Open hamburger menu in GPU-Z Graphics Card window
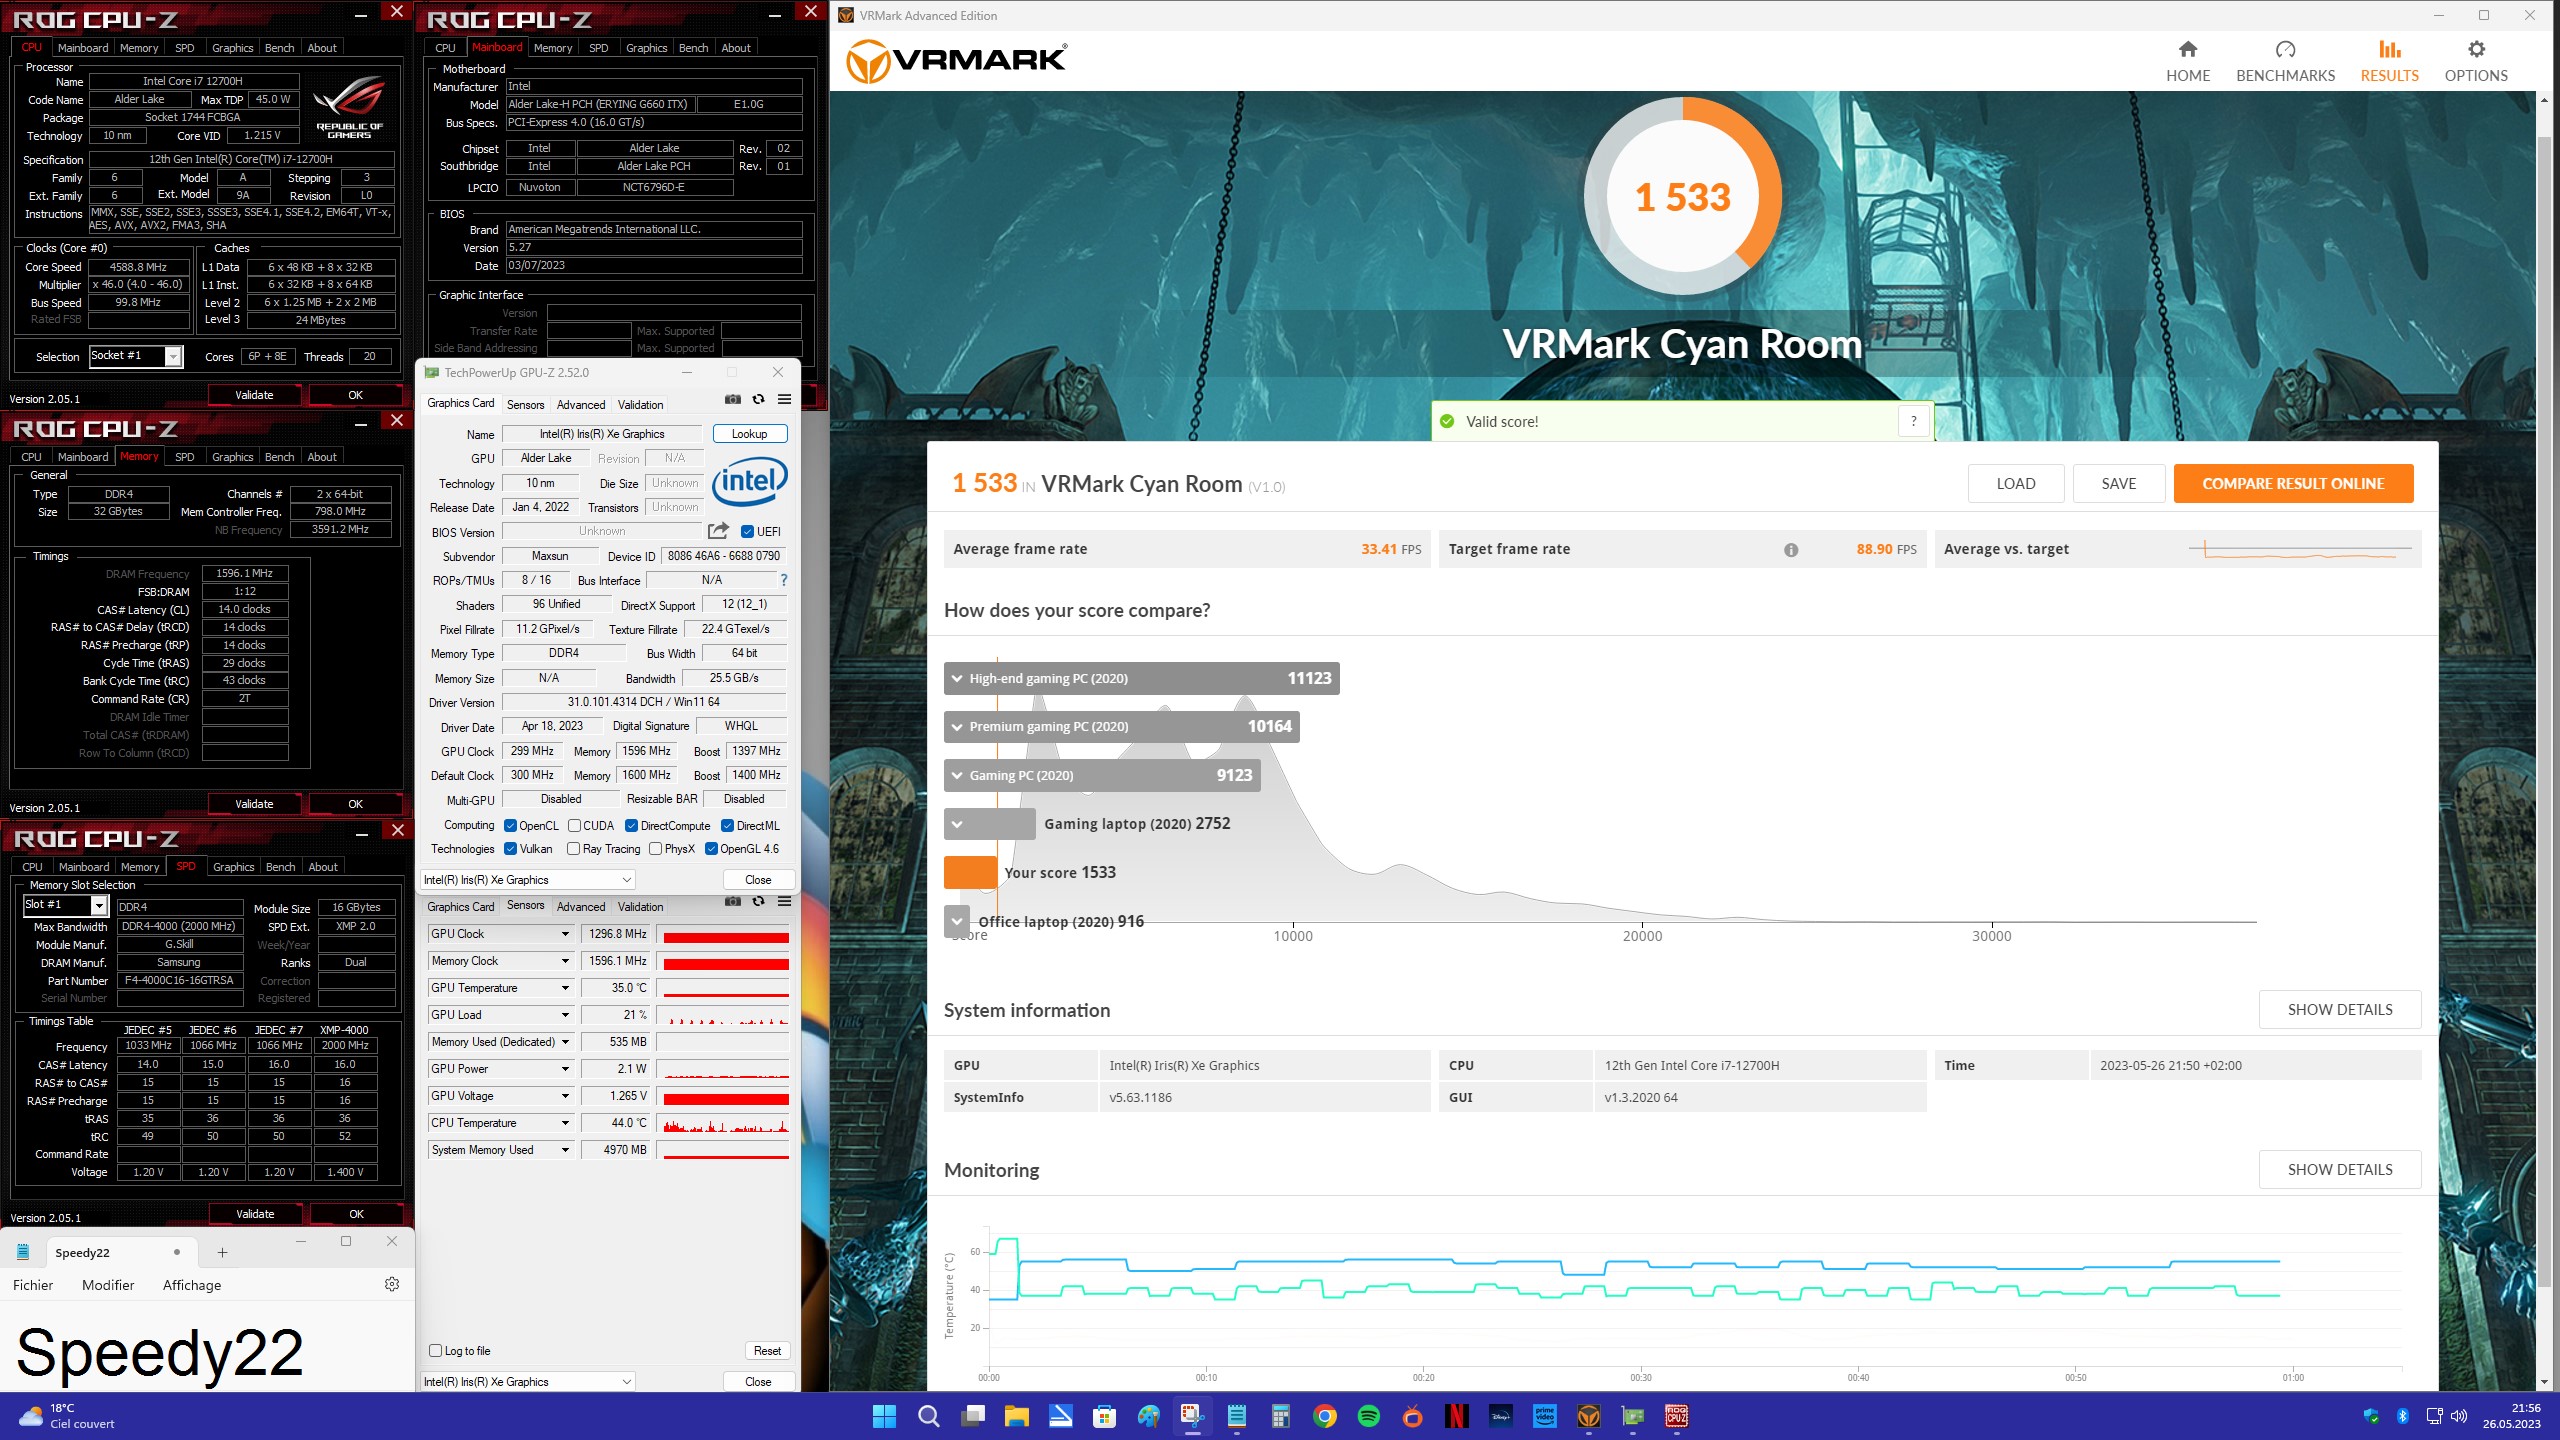The width and height of the screenshot is (2560, 1440). pyautogui.click(x=785, y=400)
